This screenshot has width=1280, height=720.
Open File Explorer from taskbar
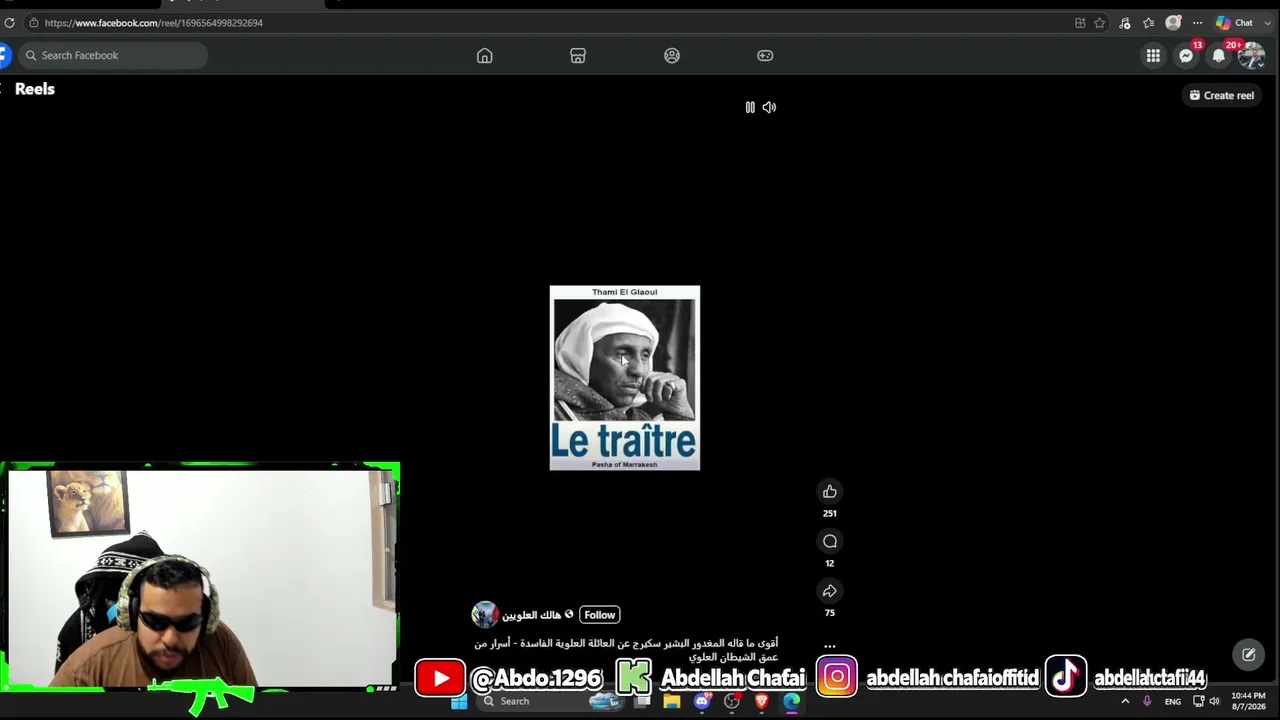[x=672, y=701]
